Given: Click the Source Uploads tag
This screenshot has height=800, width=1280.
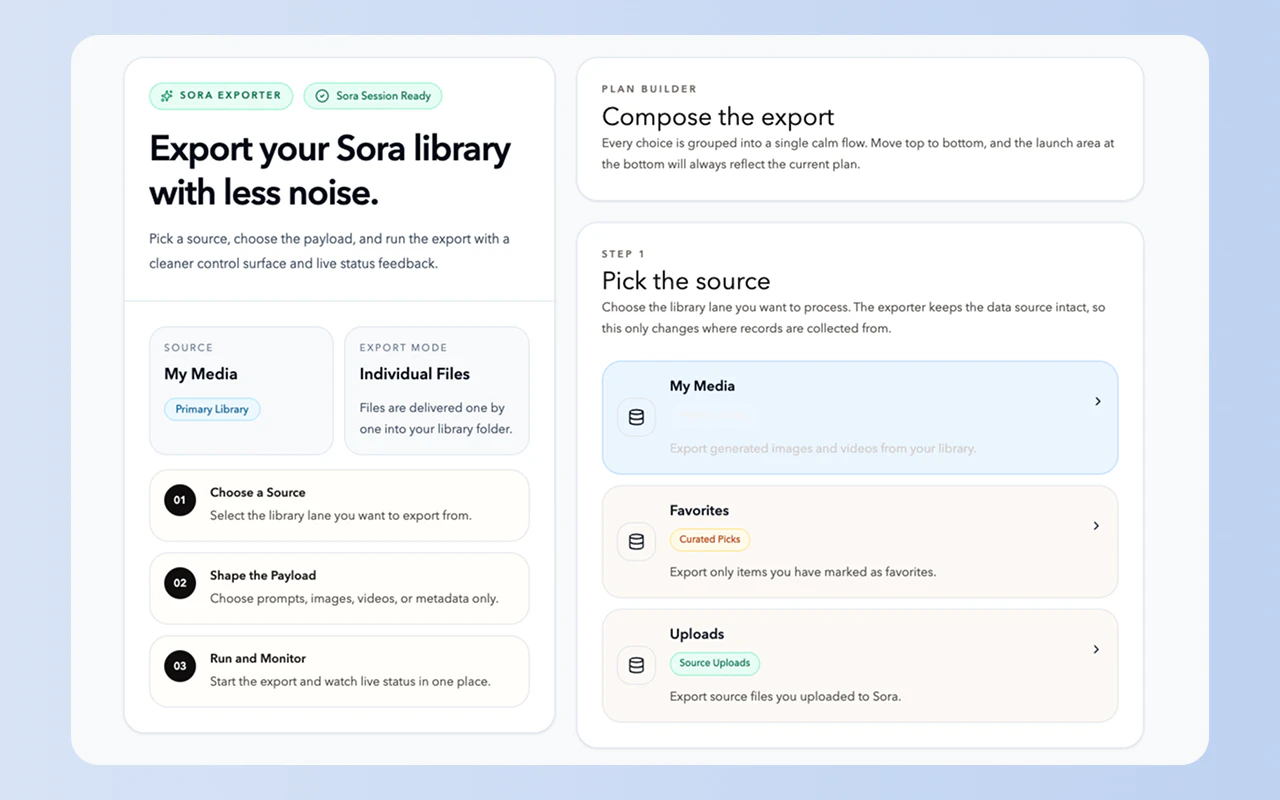Looking at the screenshot, I should click(715, 663).
